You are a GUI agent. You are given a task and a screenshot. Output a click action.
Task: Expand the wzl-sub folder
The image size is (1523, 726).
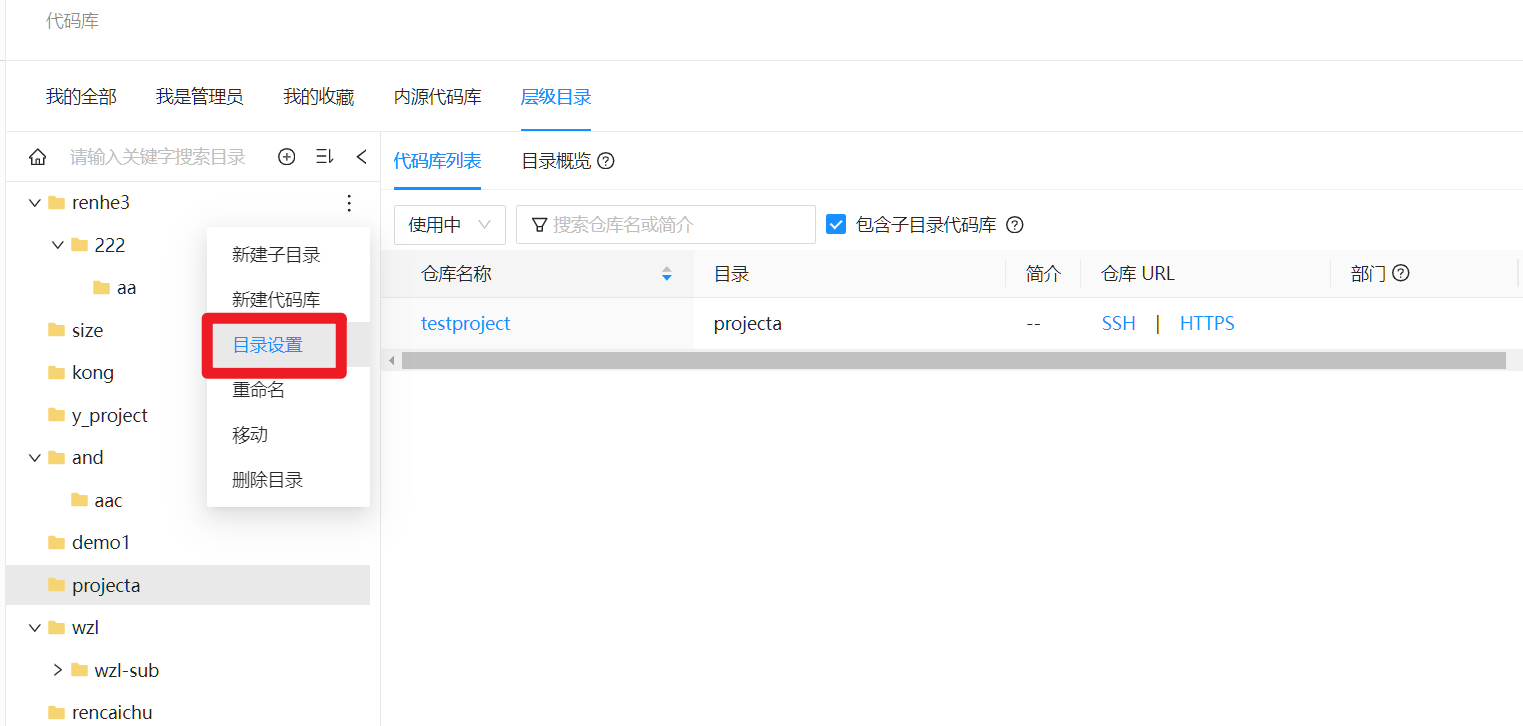tap(58, 670)
